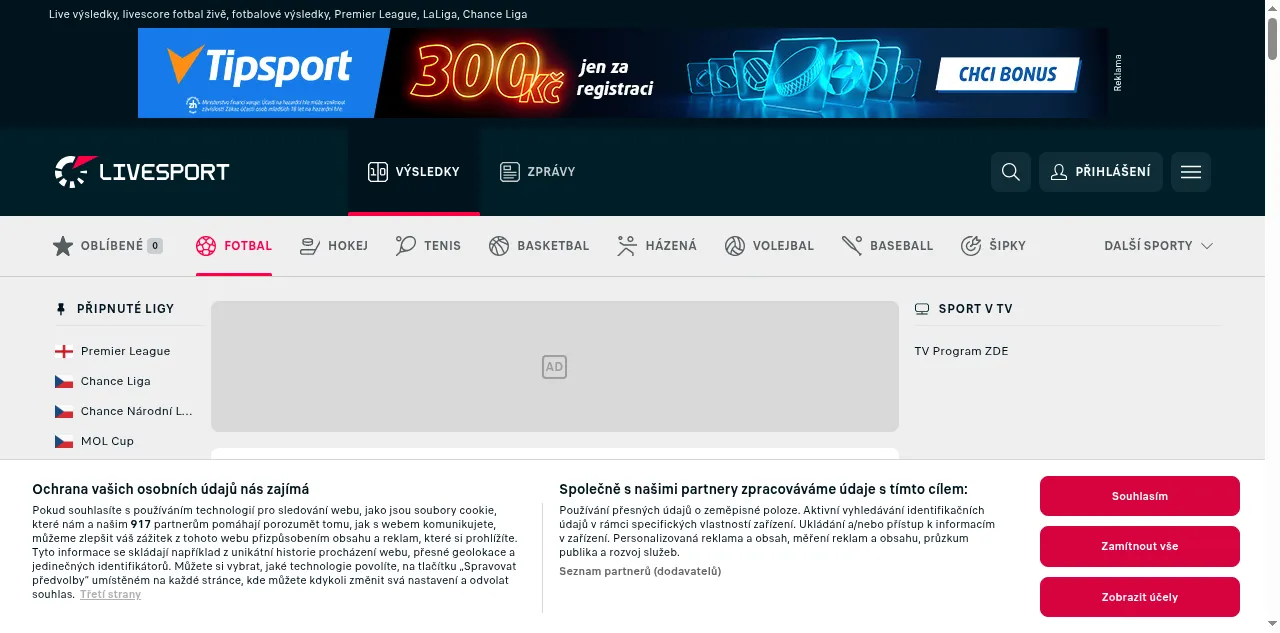Select the Tenis sport tab

(429, 246)
